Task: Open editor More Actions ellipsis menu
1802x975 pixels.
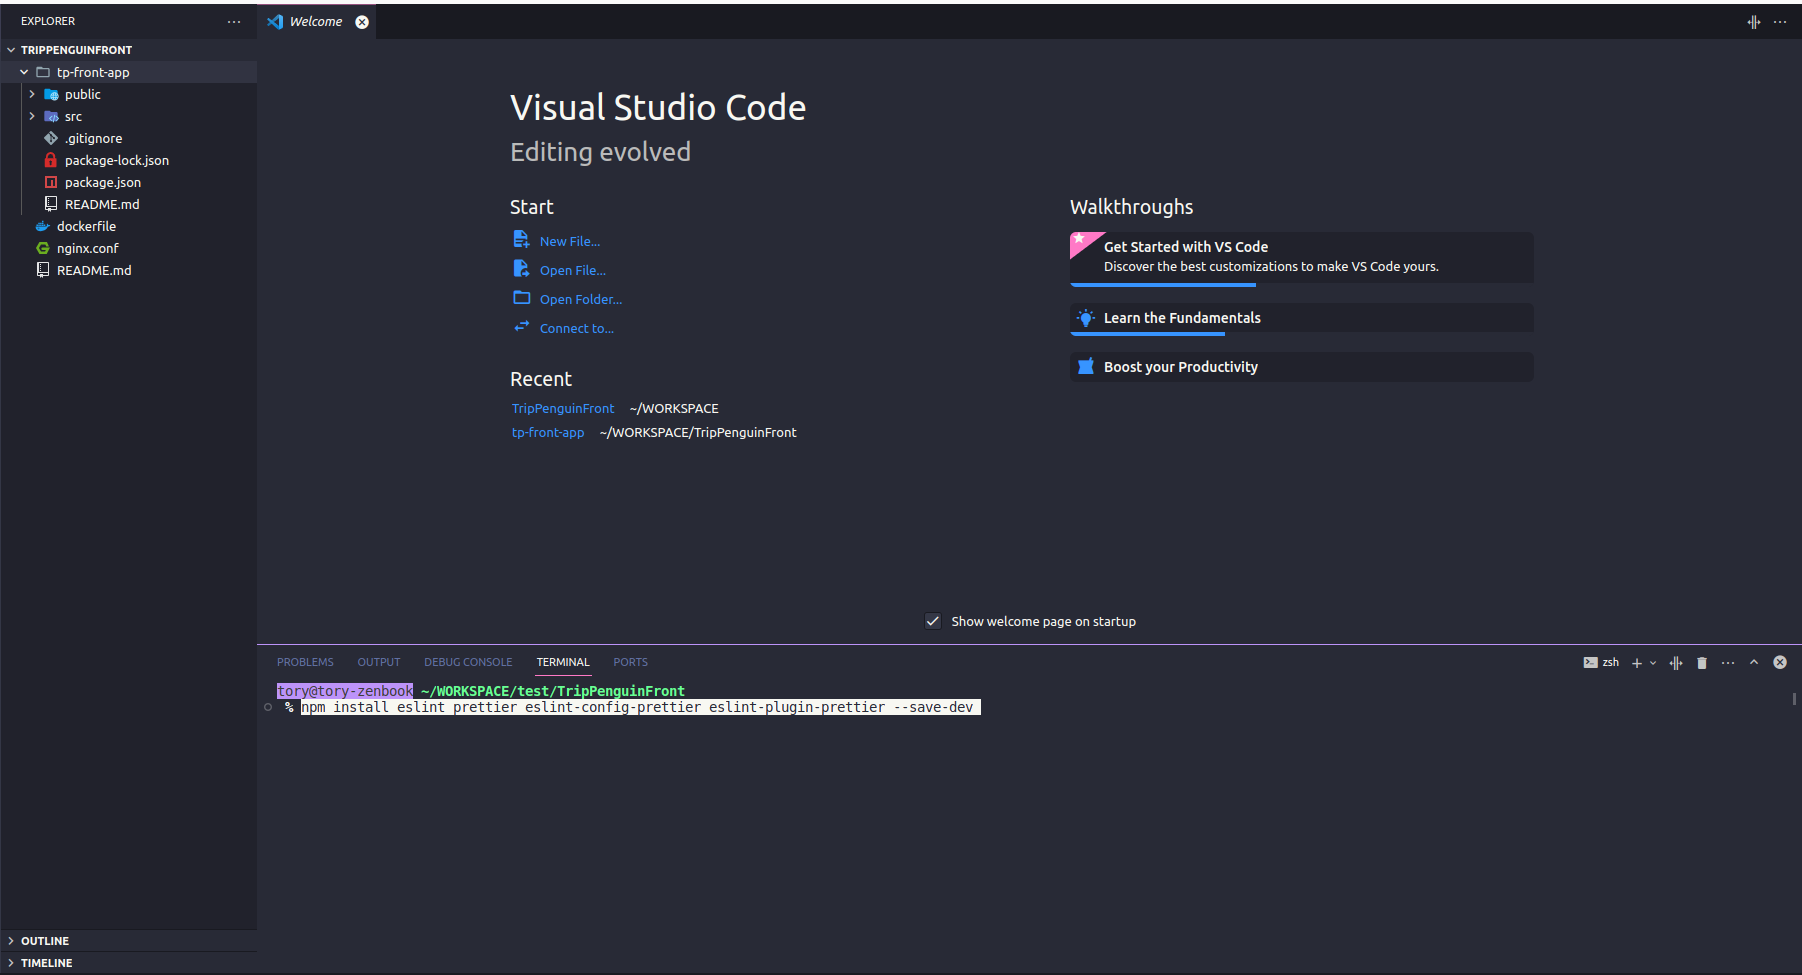Action: coord(1780,21)
